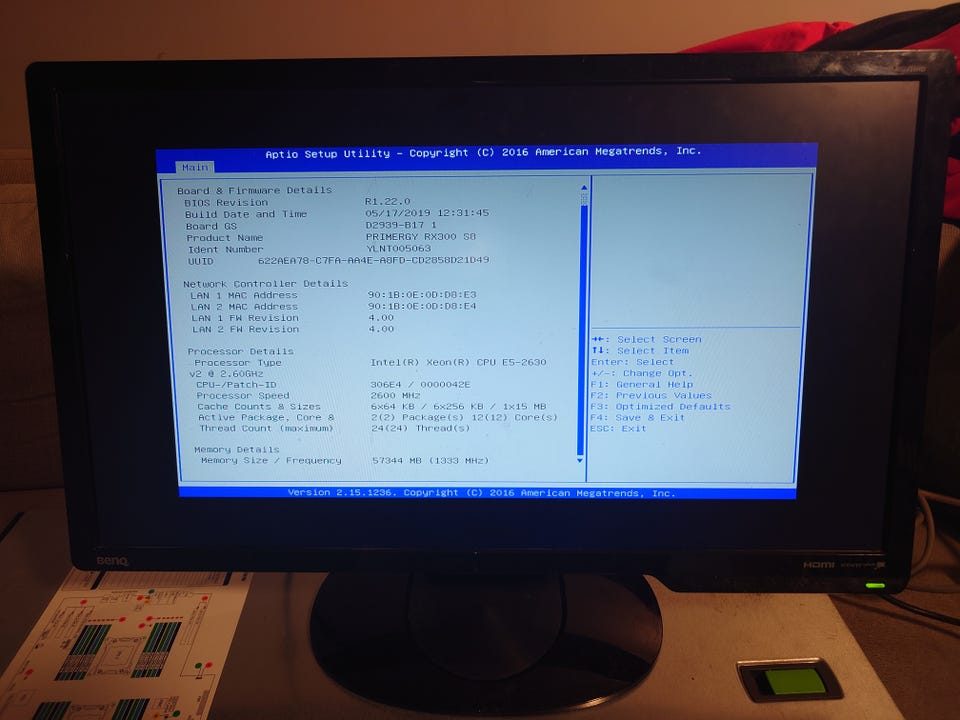Click the F4: Save & Exit hint
Image resolution: width=960 pixels, height=720 pixels.
click(637, 418)
